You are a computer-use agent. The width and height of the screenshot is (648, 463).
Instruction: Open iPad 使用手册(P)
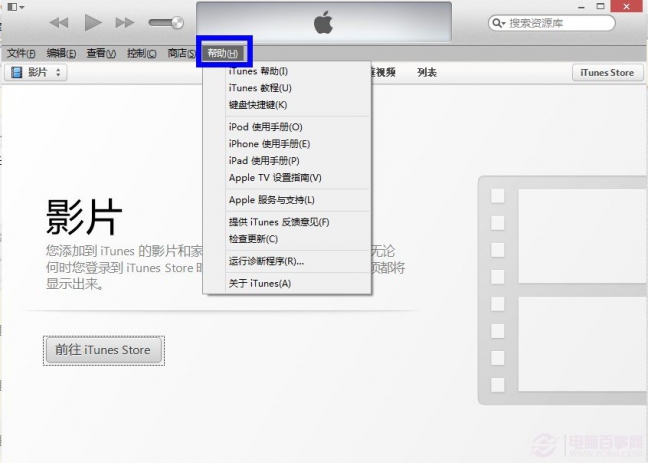264,161
